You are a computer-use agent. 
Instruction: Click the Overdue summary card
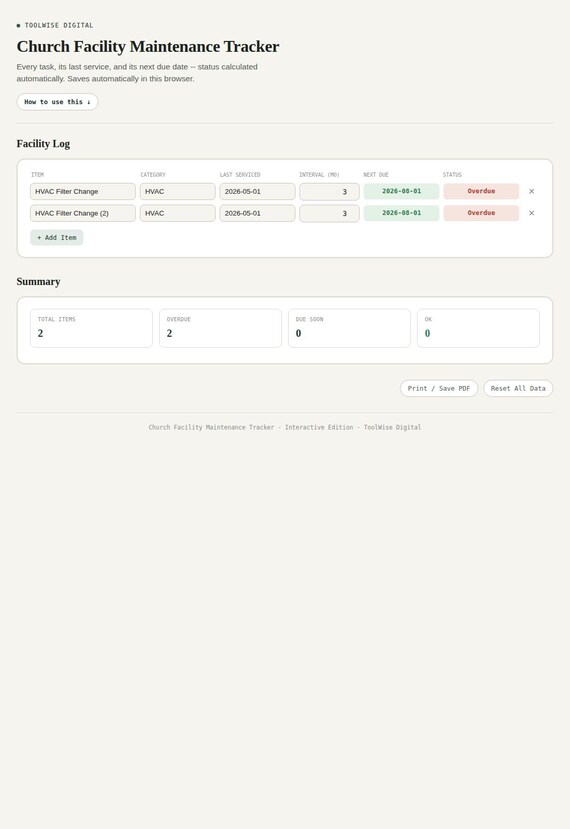tap(220, 328)
